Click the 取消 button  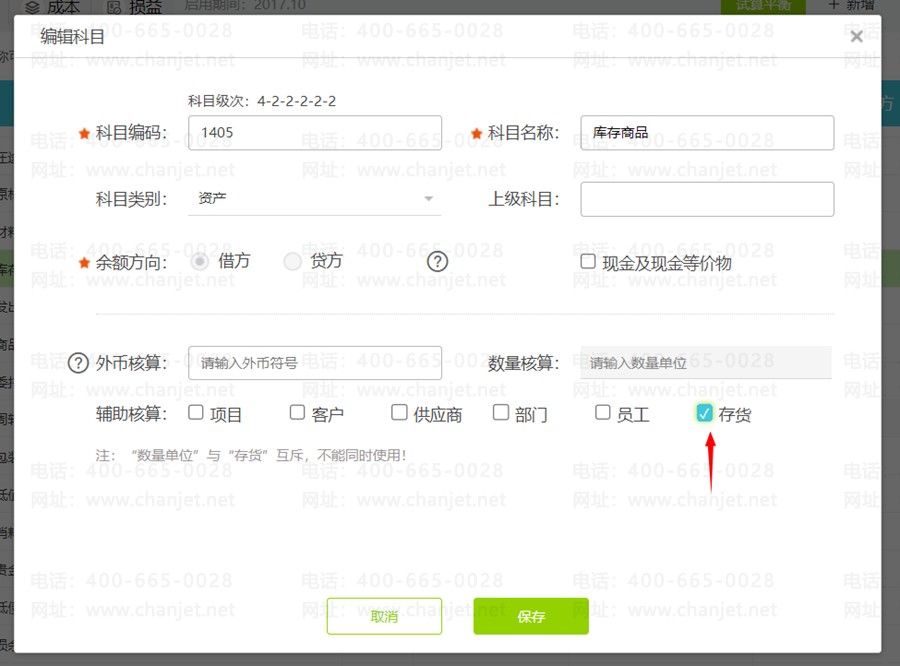click(384, 616)
